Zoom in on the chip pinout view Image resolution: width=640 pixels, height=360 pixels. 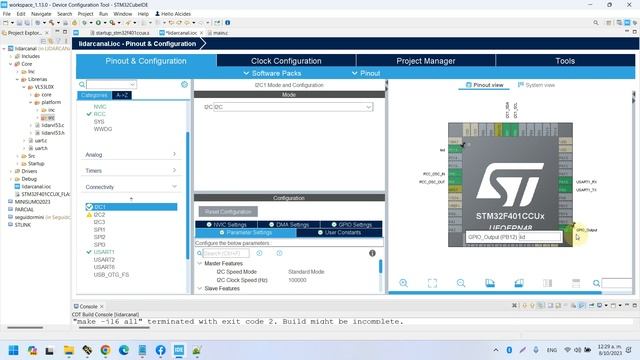[403, 283]
